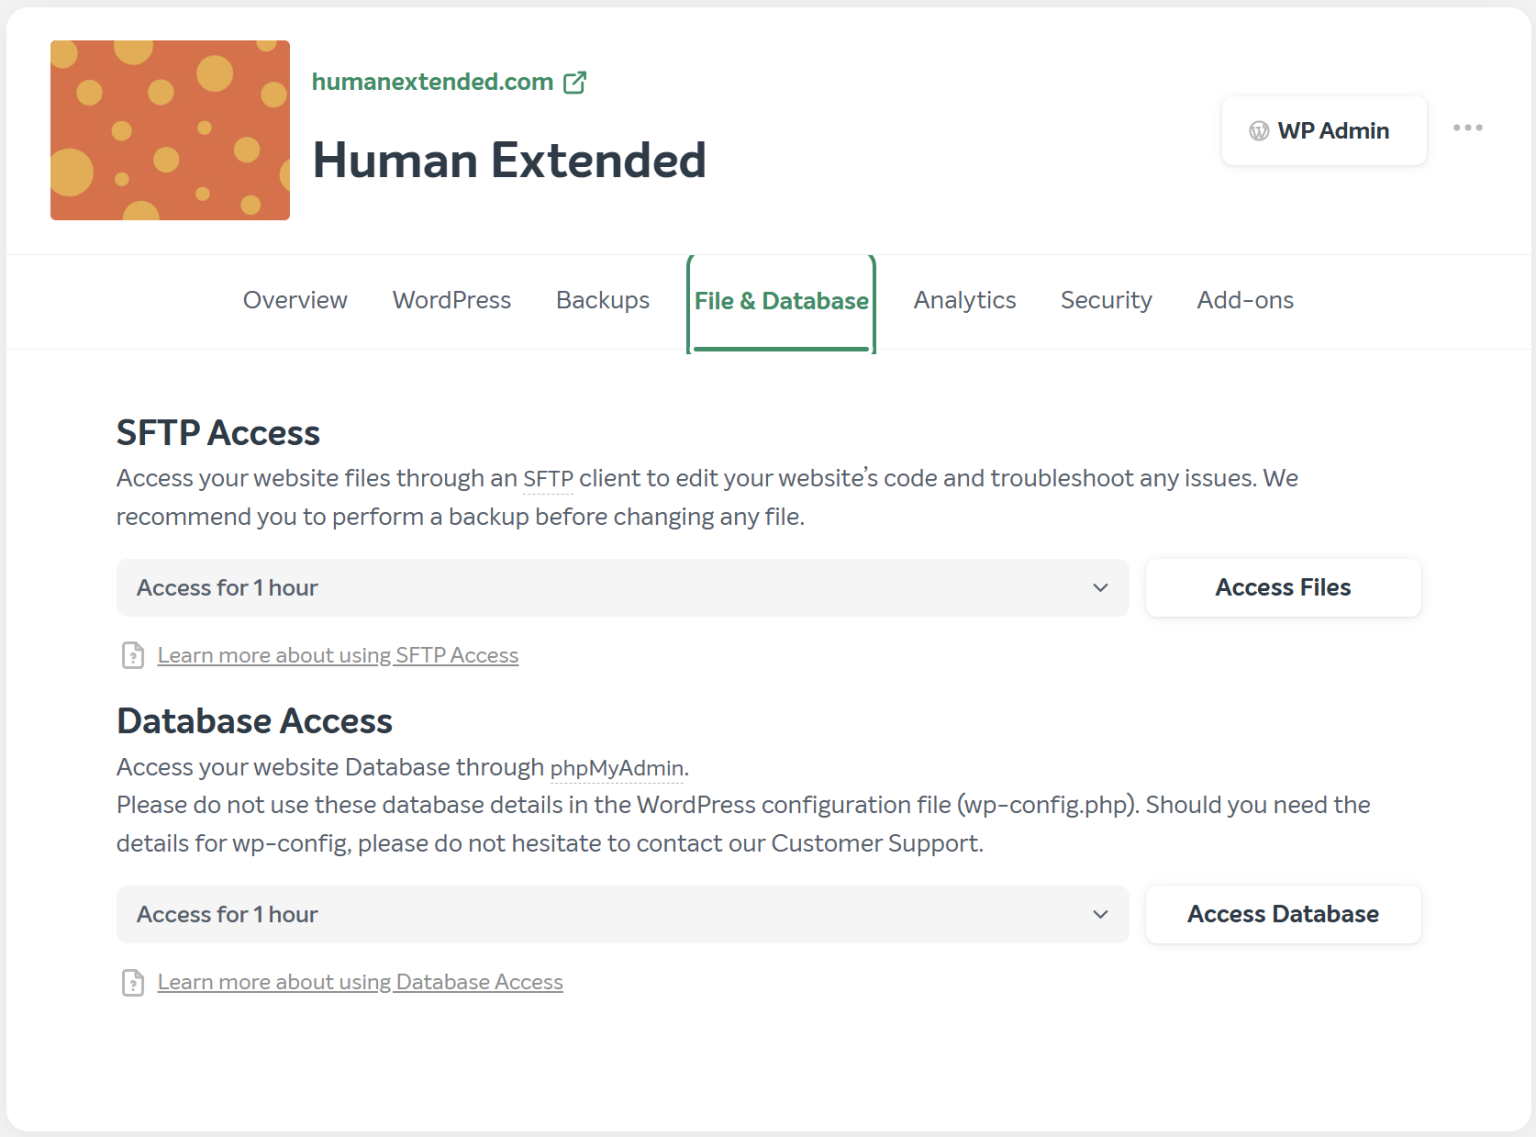
Task: Switch to the Security tab
Action: point(1106,300)
